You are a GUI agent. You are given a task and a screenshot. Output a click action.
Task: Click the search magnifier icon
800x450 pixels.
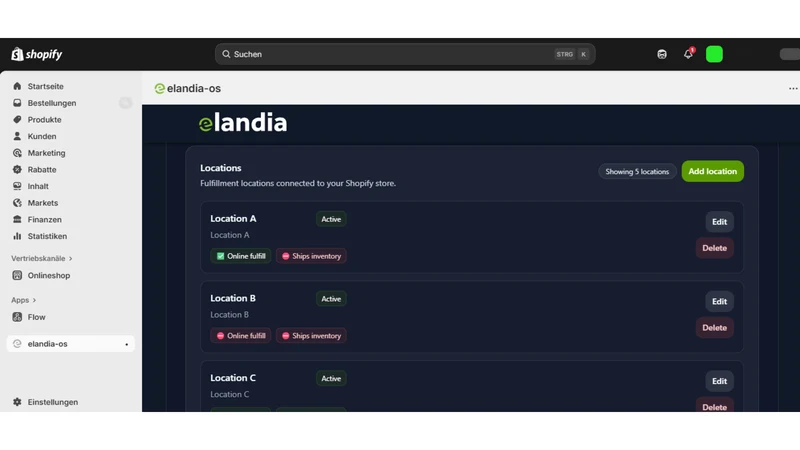coord(226,54)
